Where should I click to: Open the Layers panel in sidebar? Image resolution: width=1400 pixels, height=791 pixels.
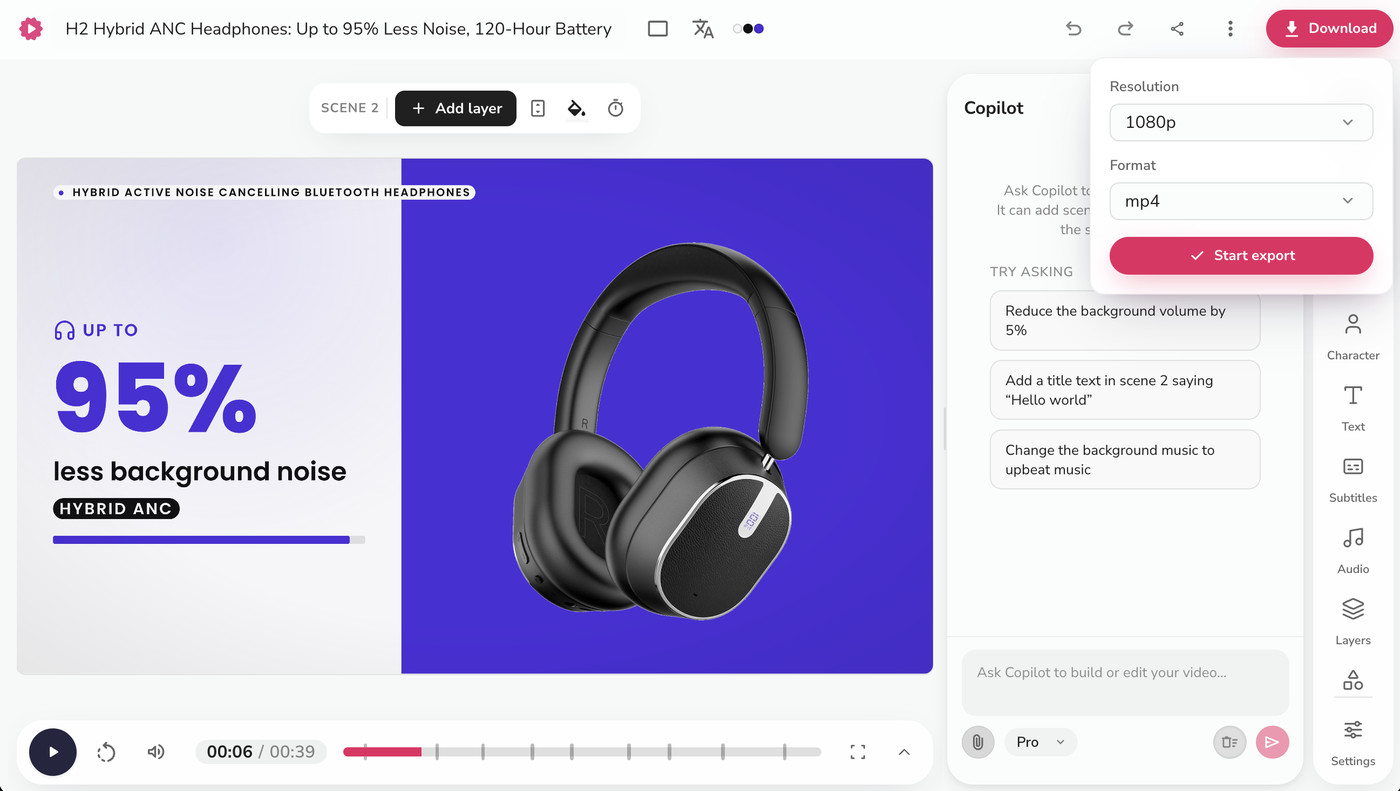tap(1353, 620)
